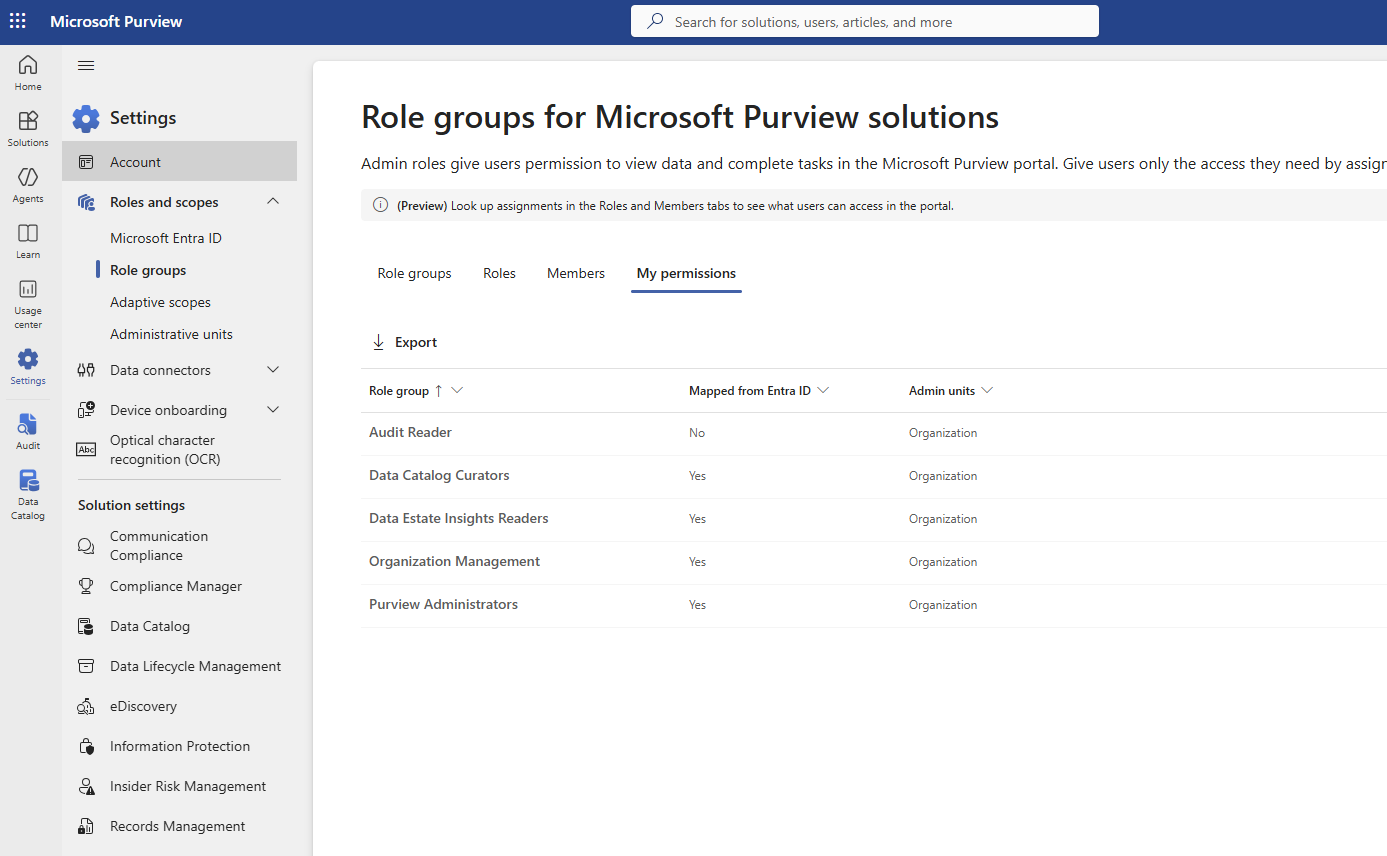Select the My permissions tab
This screenshot has width=1387, height=856.
pos(686,273)
